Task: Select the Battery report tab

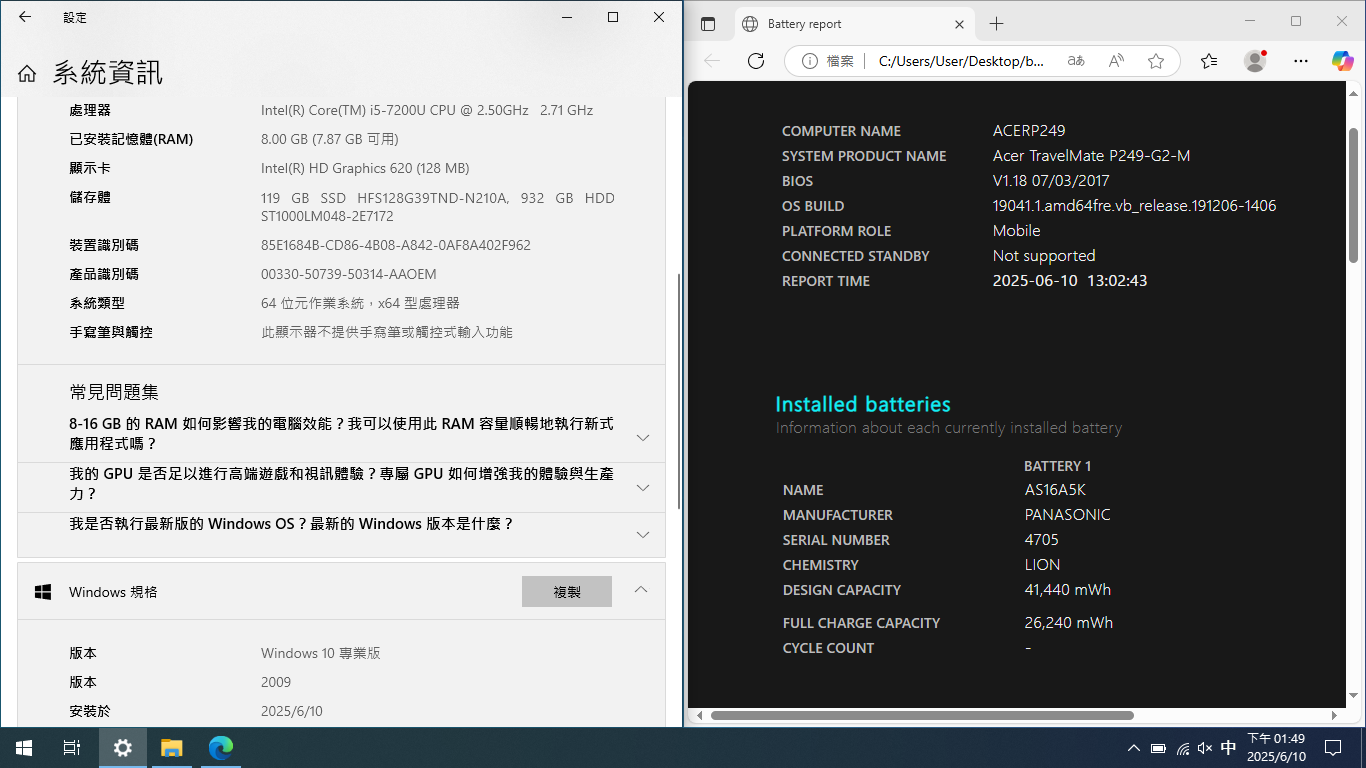Action: click(x=855, y=24)
